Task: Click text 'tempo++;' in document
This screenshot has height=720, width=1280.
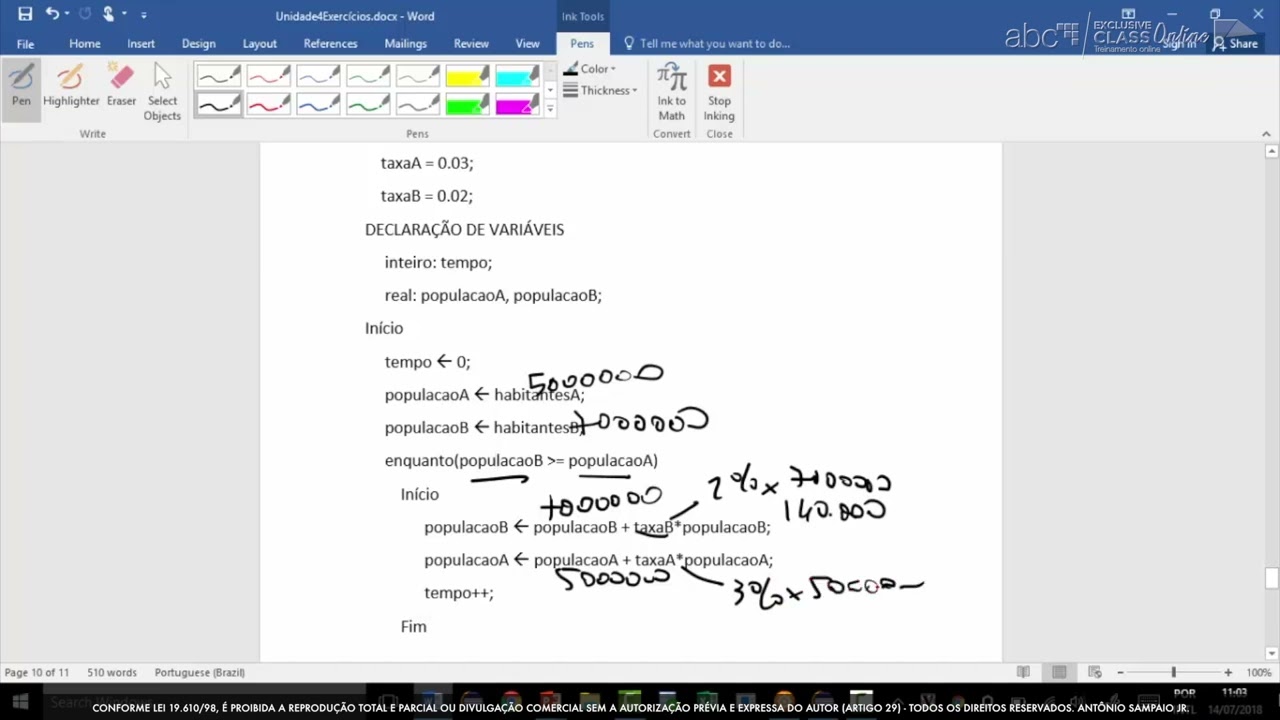Action: [x=458, y=593]
